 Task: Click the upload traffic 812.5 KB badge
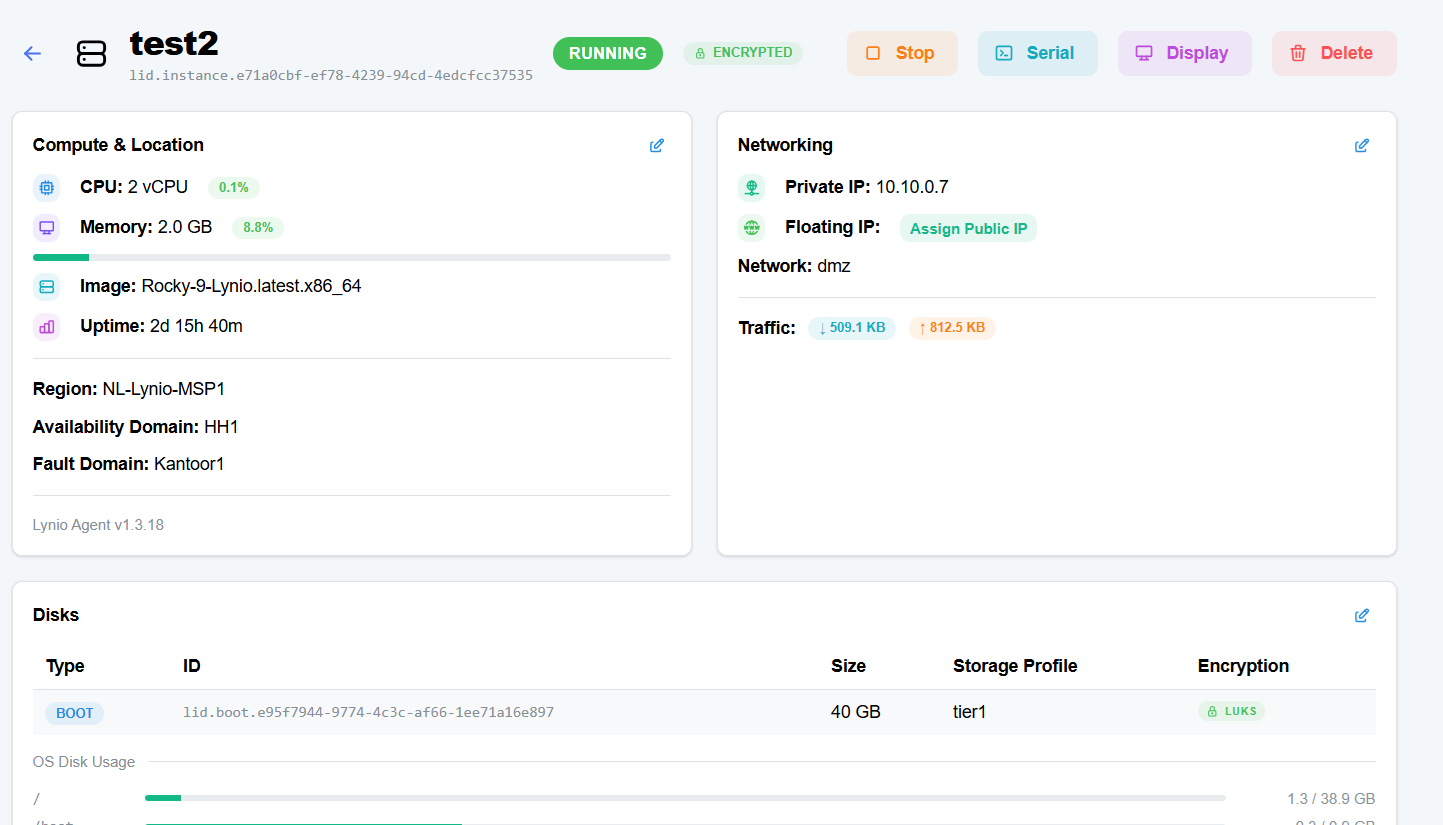[x=952, y=327]
